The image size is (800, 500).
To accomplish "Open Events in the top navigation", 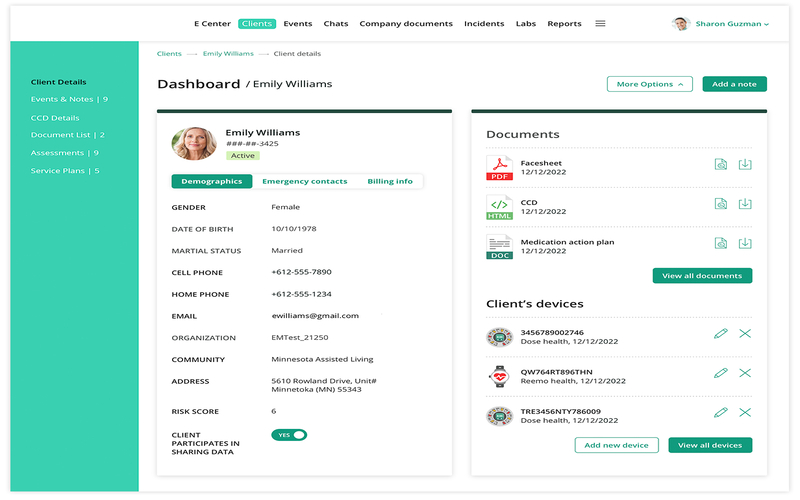I will click(297, 24).
